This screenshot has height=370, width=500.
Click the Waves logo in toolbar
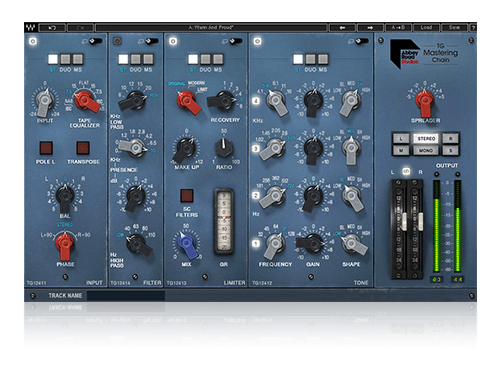pos(31,28)
